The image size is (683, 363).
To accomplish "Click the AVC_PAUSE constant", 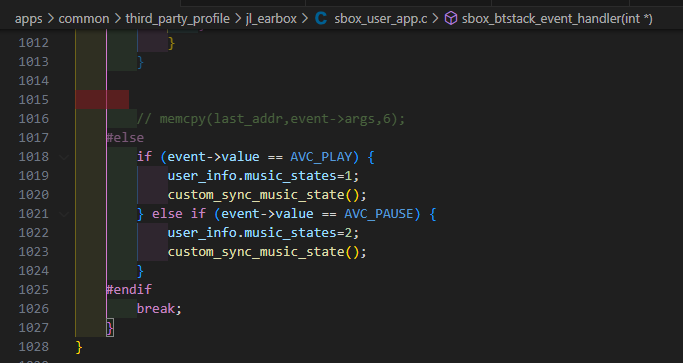I will 379,214.
